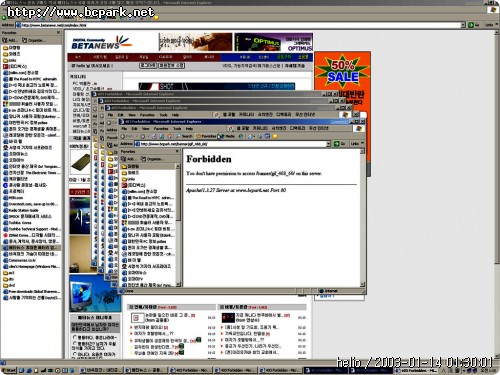The width and height of the screenshot is (500, 375).
Task: Open address dropdown in front Forbidden window
Action: pyautogui.click(x=328, y=144)
